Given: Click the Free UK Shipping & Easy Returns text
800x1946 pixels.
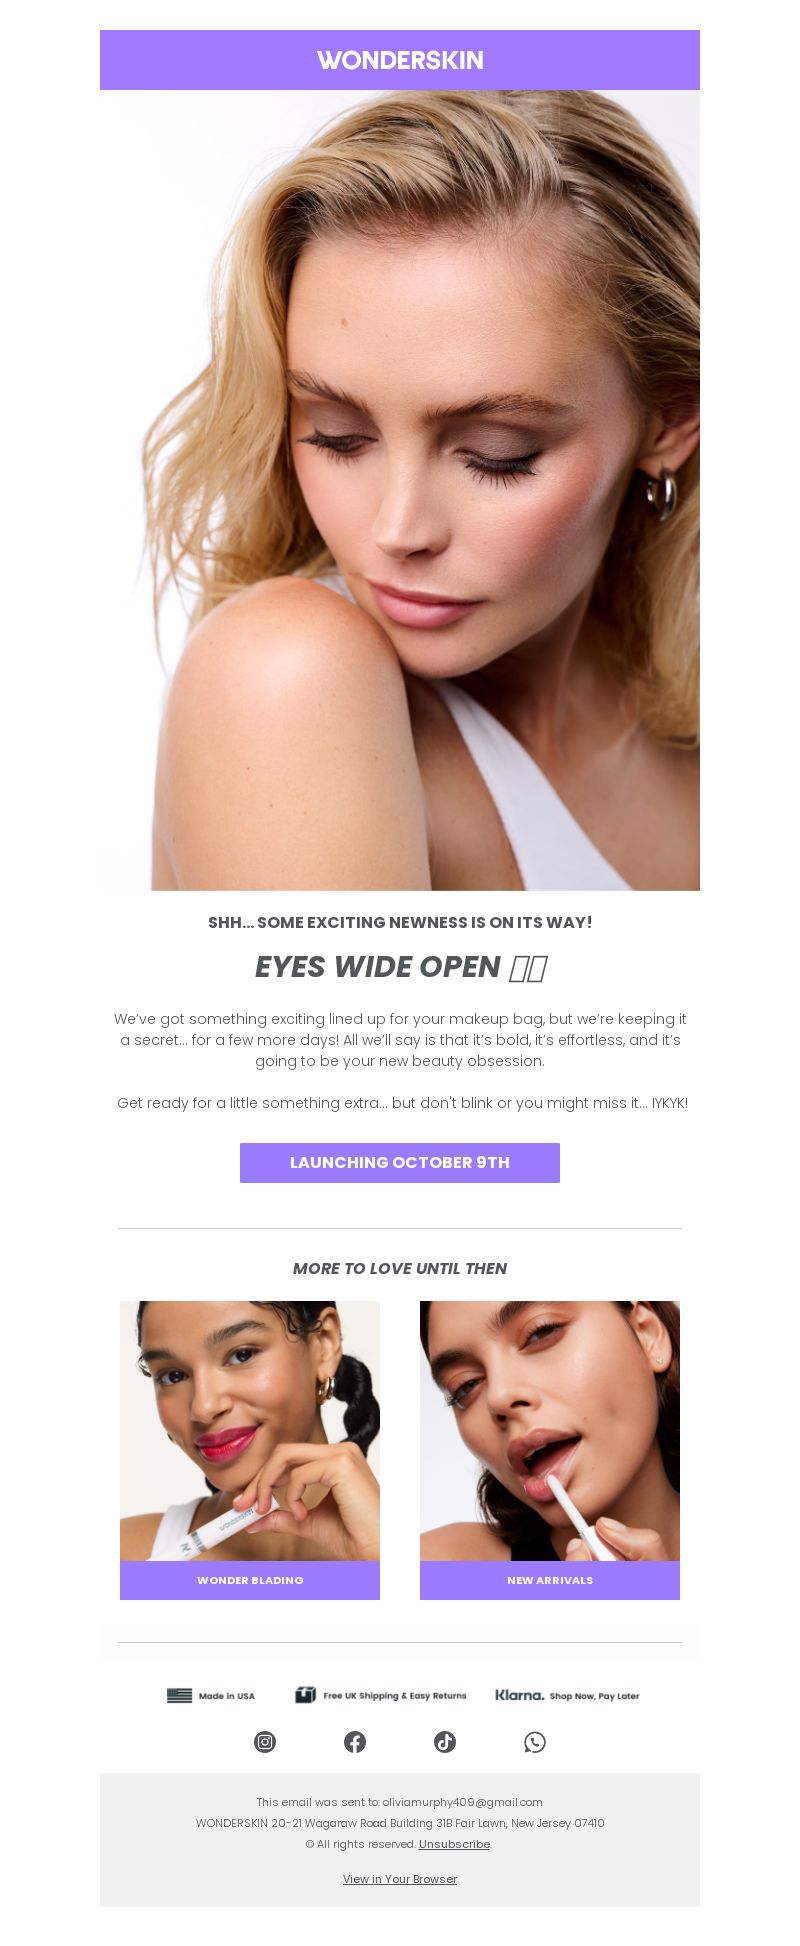Looking at the screenshot, I should [395, 1696].
